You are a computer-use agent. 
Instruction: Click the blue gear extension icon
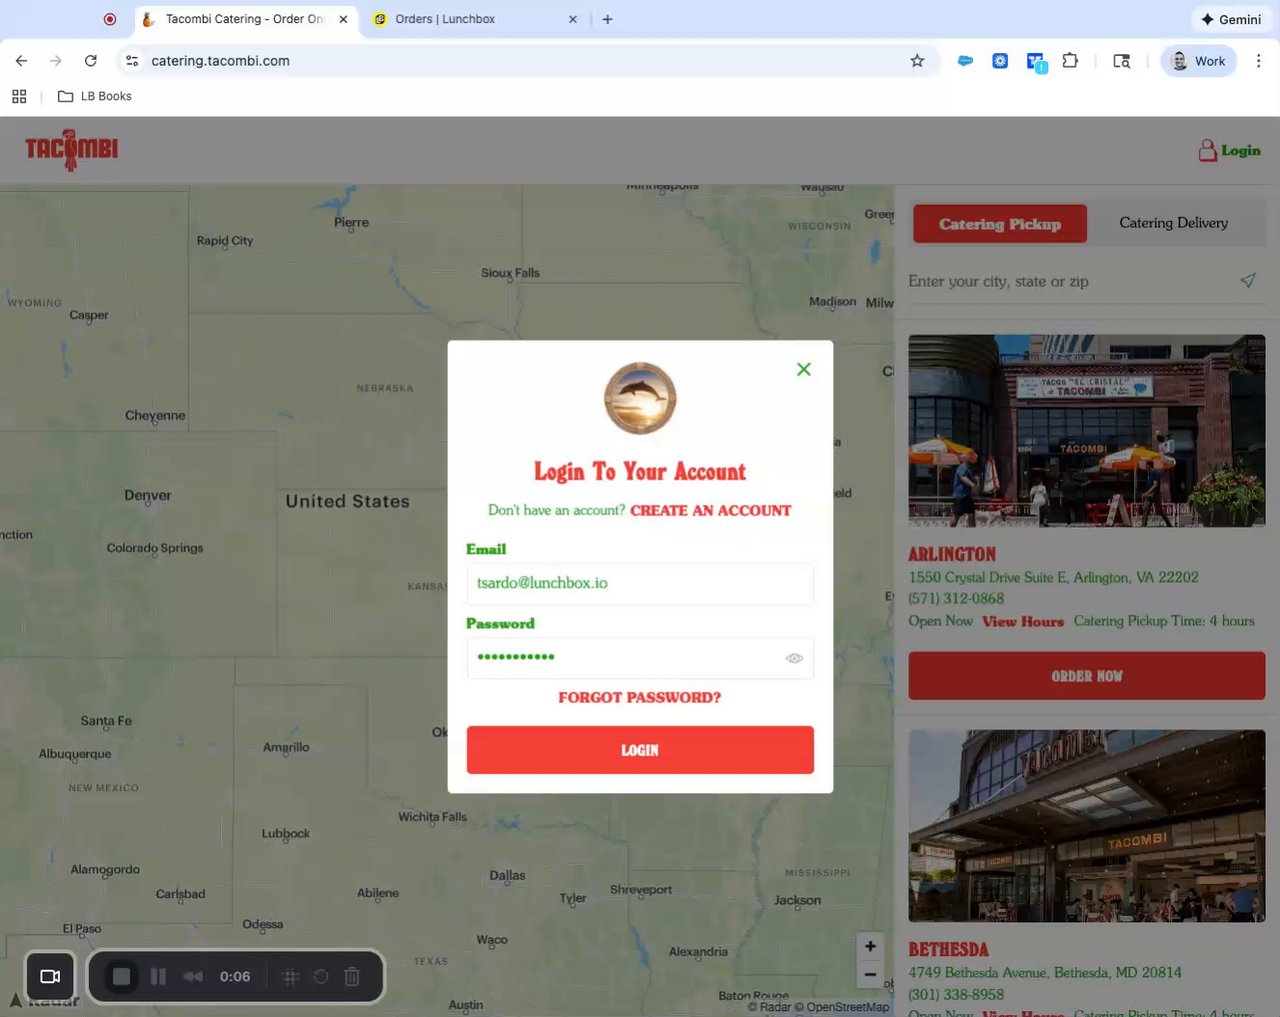(1000, 61)
